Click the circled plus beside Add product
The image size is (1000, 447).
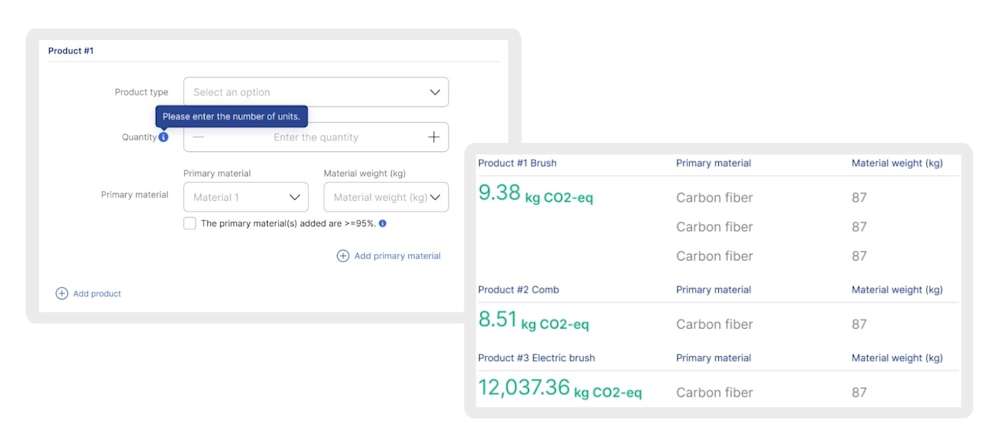tap(62, 293)
